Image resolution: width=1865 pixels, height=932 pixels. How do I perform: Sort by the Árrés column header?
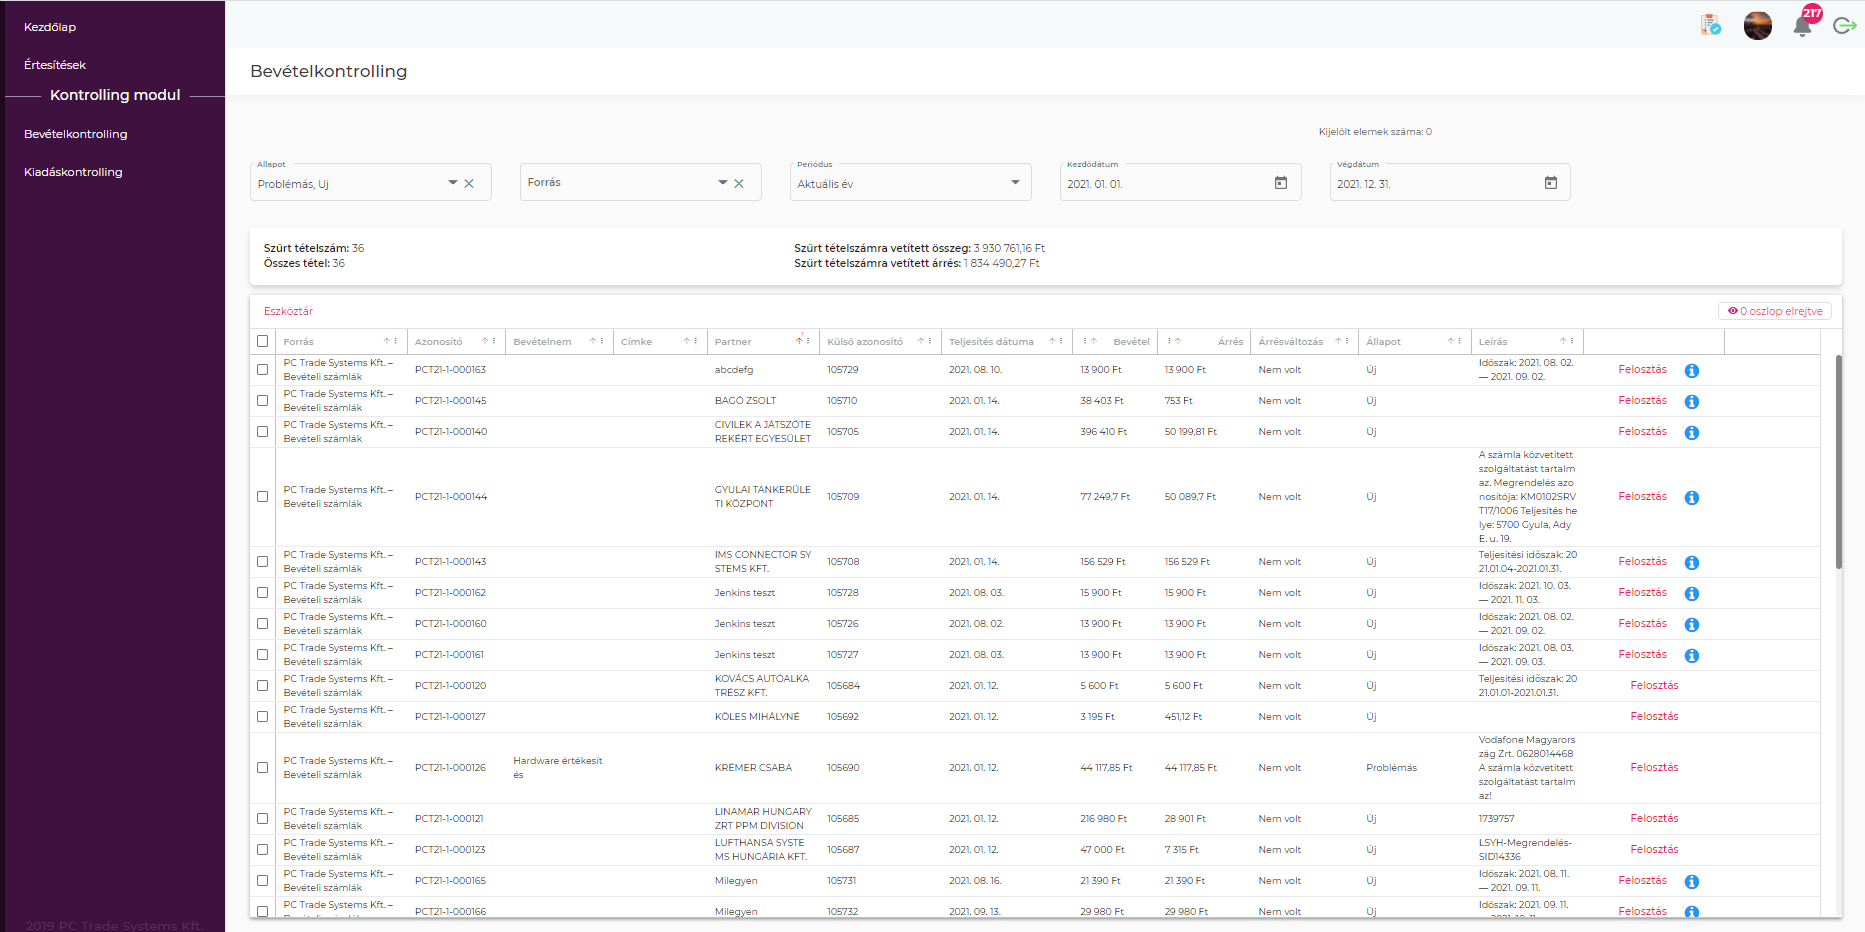click(1230, 342)
